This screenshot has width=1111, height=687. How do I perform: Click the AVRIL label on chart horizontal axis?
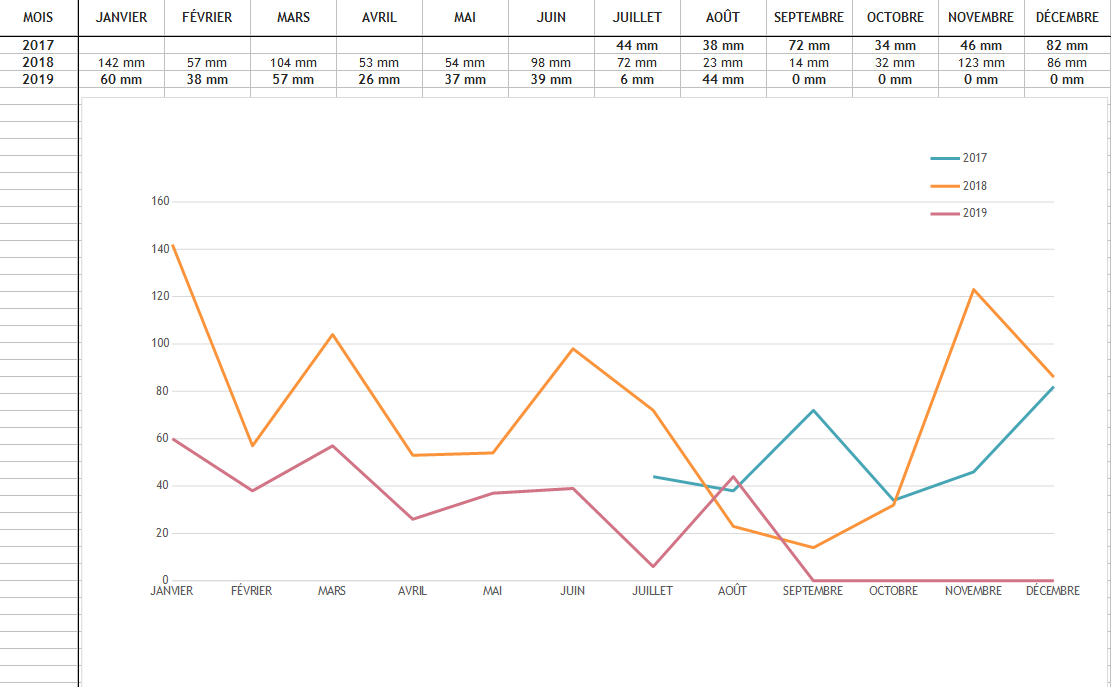click(412, 591)
